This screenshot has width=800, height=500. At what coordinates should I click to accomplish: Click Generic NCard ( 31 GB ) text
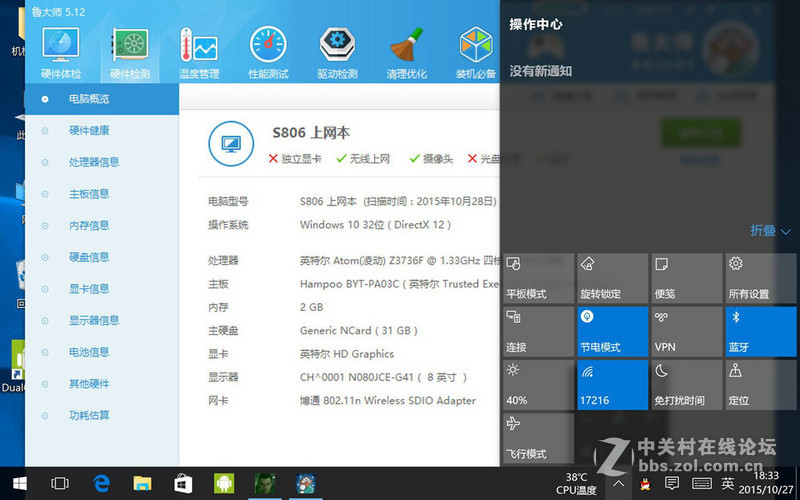tap(359, 331)
